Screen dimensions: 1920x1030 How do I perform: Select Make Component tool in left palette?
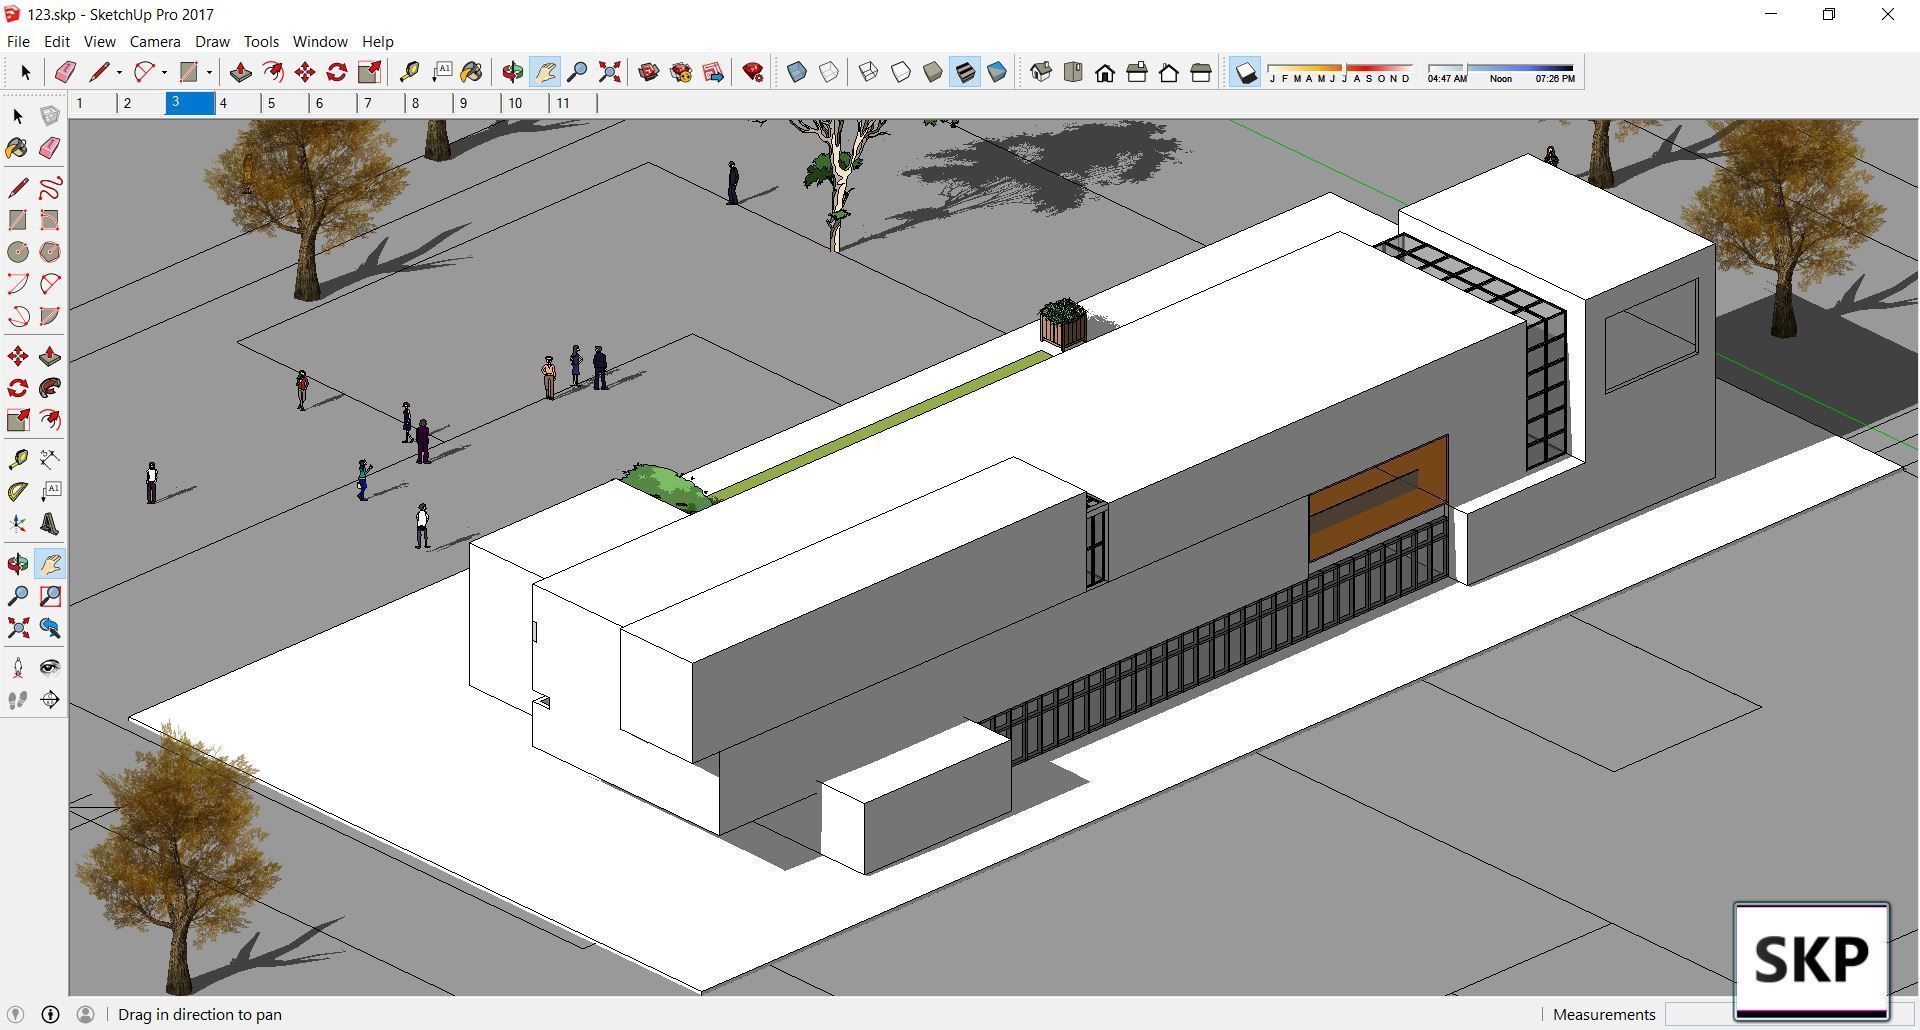[x=50, y=116]
